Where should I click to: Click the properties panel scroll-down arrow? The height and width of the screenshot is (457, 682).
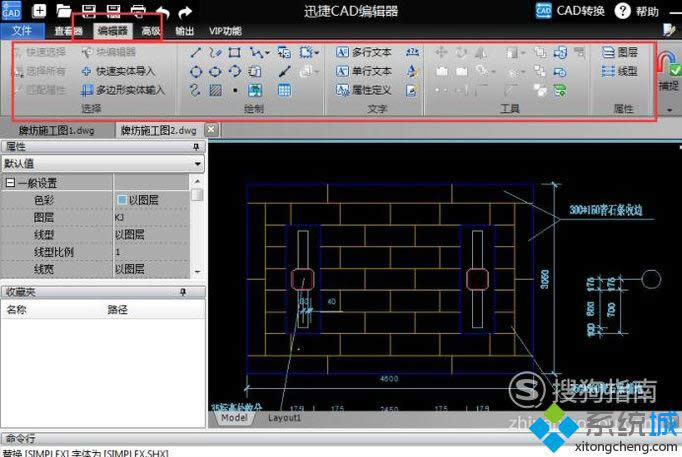pos(197,271)
